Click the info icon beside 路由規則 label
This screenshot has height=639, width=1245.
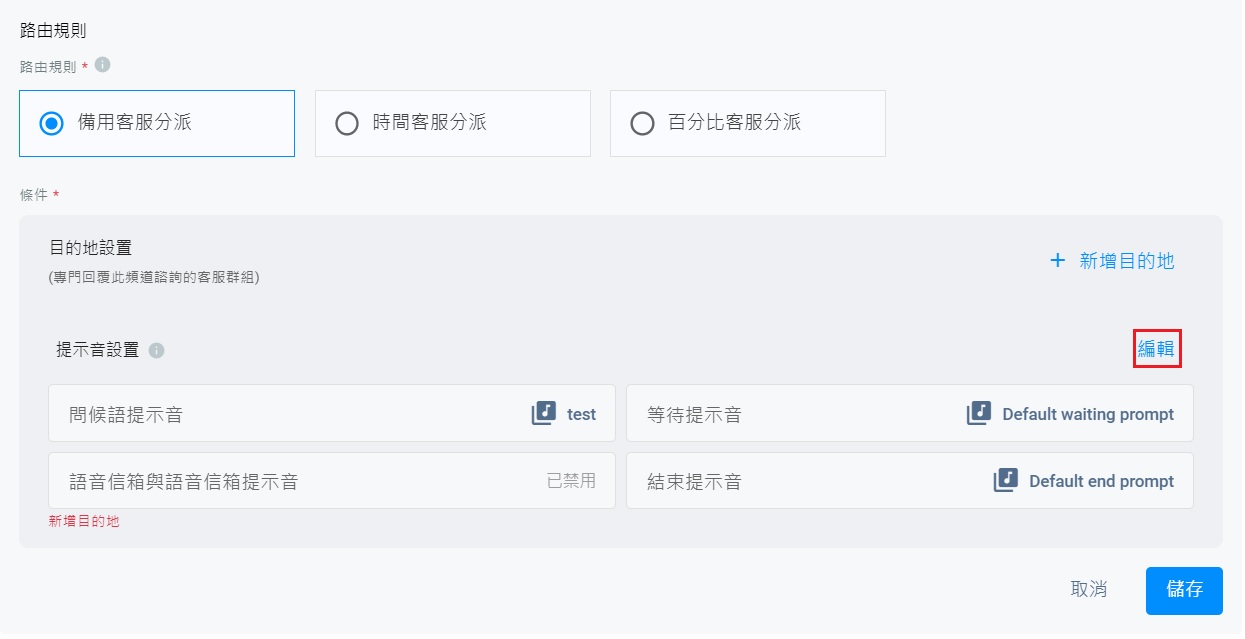[x=102, y=65]
